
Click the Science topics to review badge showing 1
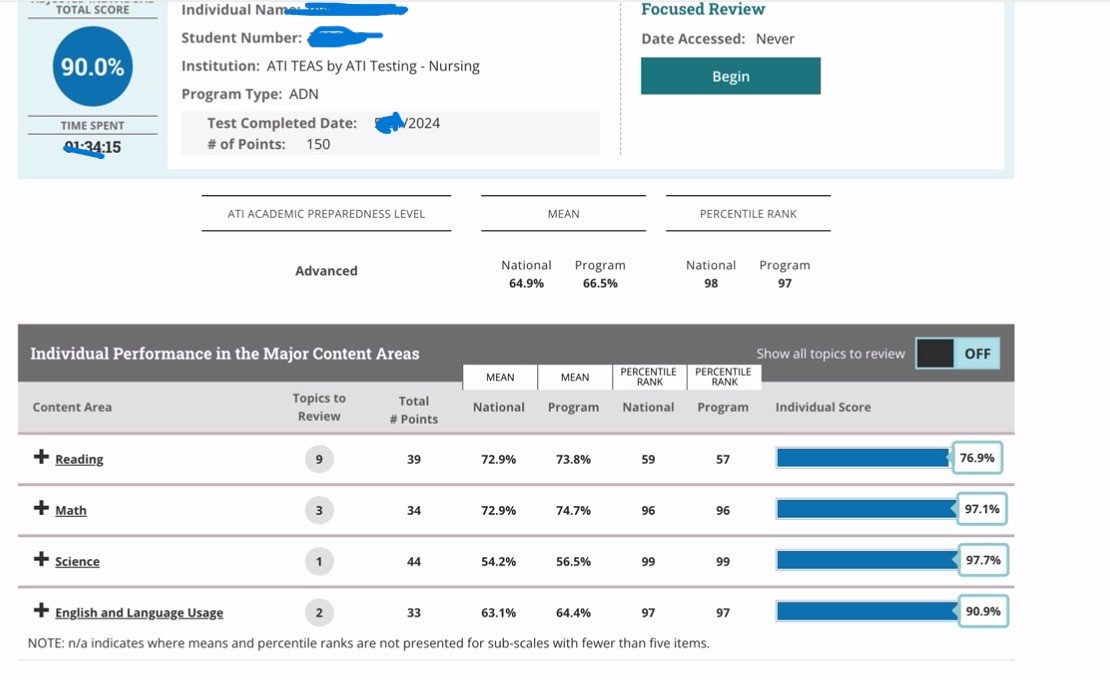tap(319, 561)
